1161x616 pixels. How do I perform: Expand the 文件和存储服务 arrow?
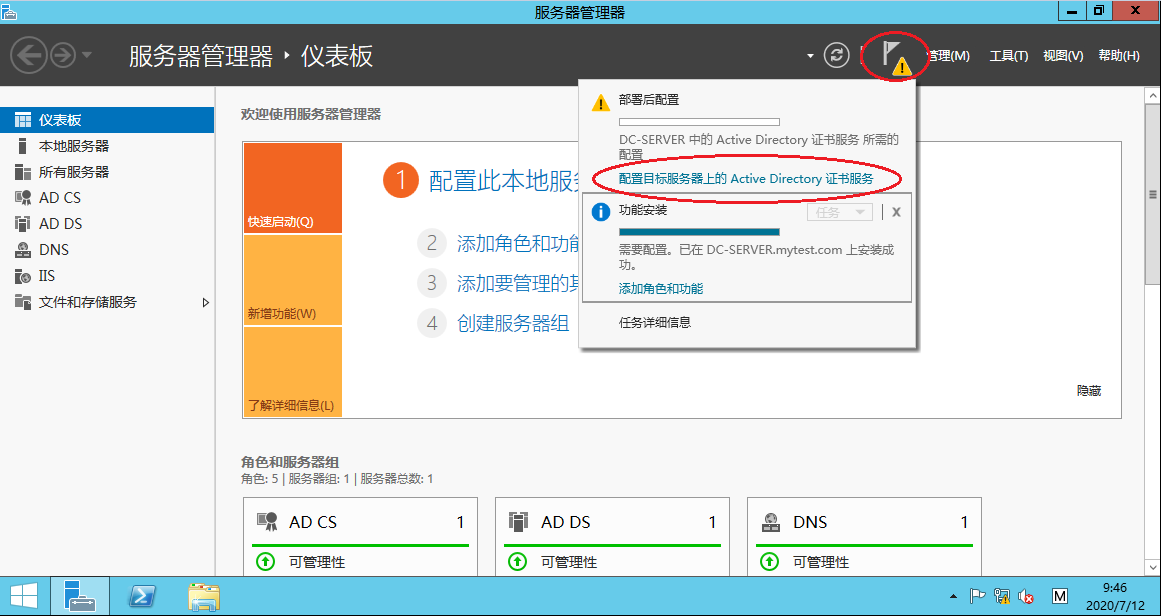click(x=206, y=302)
